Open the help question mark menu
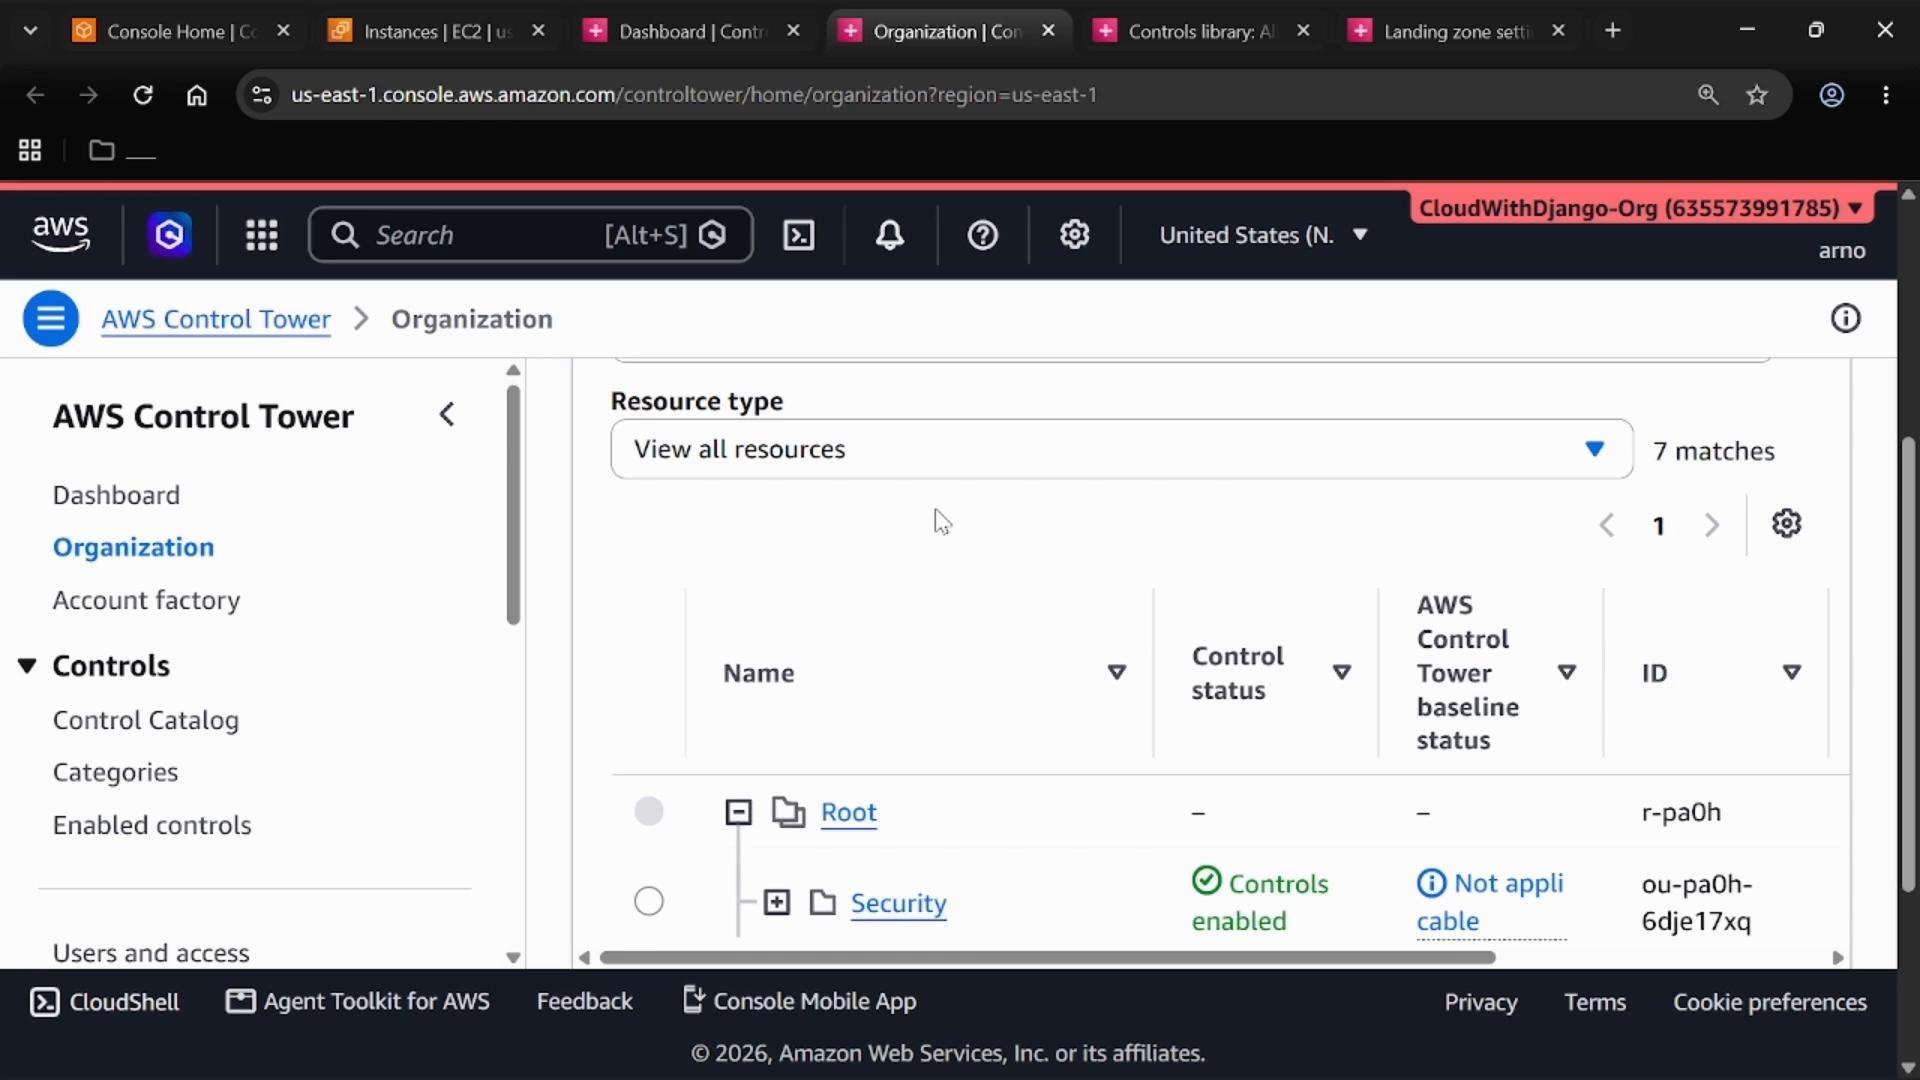Image resolution: width=1920 pixels, height=1080 pixels. pyautogui.click(x=983, y=235)
